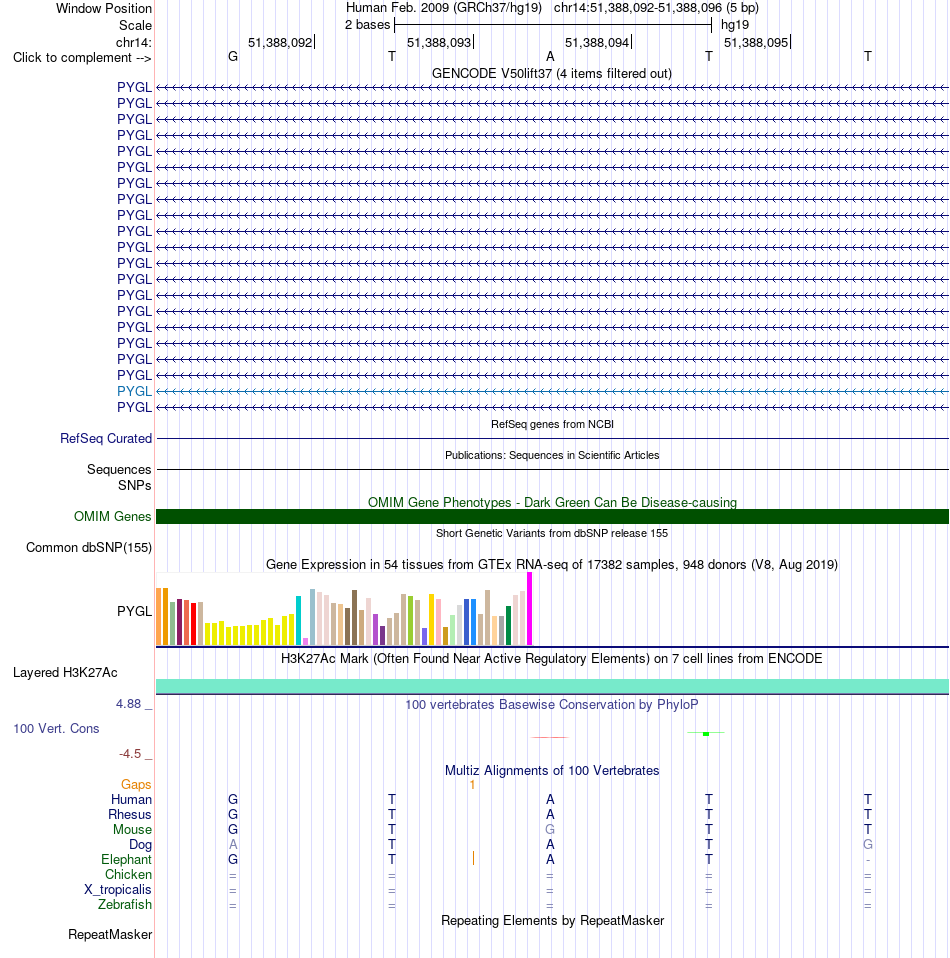Open 'Repeating Elements by RepeatMasker' title
This screenshot has height=958, width=950.
tap(552, 921)
